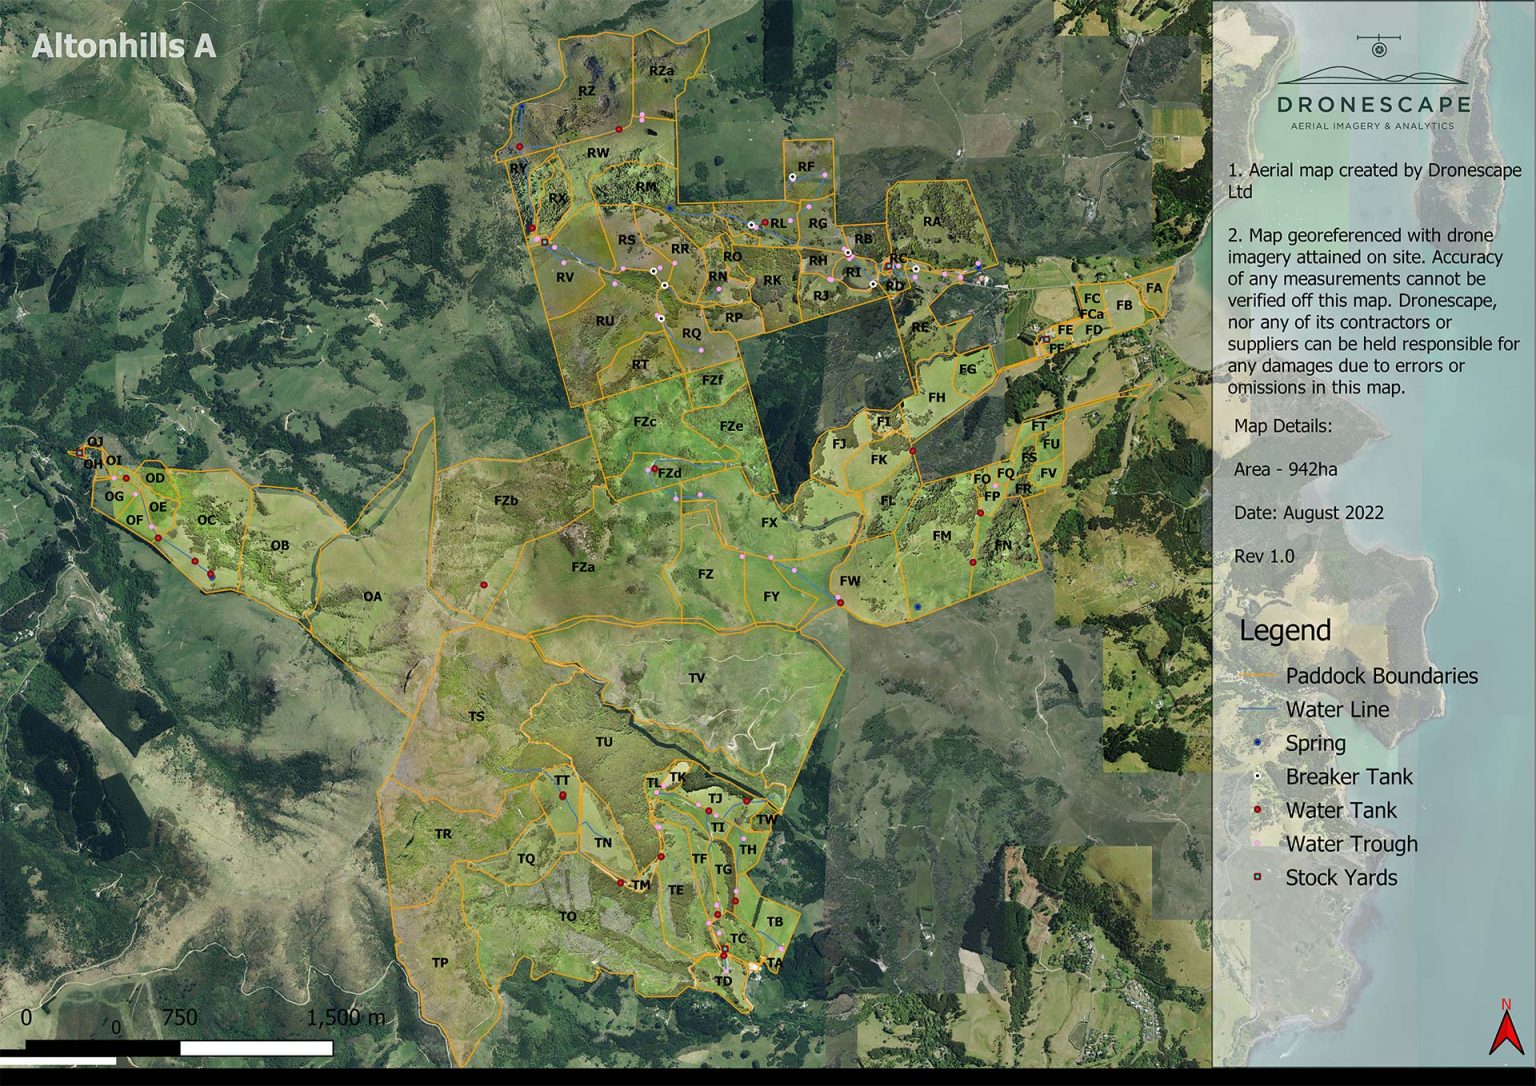Select the Spring symbol in the legend

(x=1258, y=743)
